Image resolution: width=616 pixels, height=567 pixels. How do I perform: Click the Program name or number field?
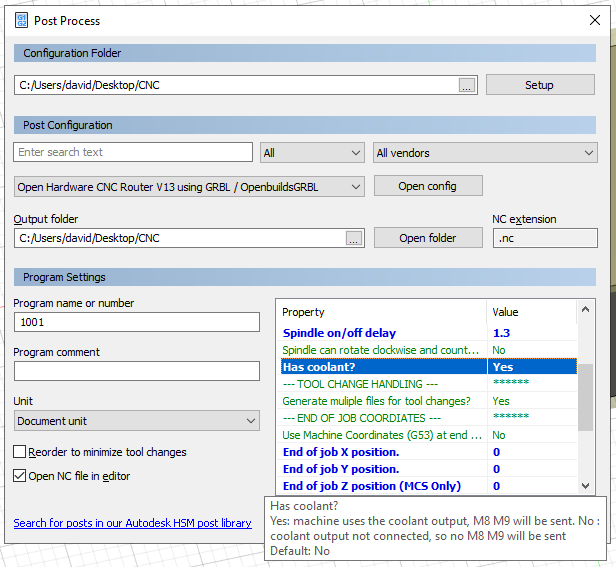[136, 322]
